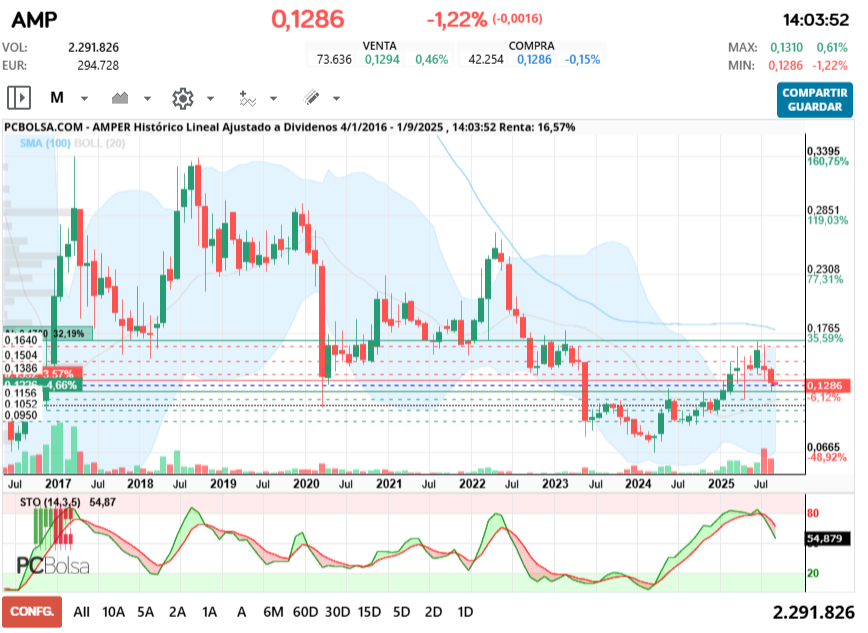Select the 6M time range
The image size is (868, 633).
tap(273, 612)
